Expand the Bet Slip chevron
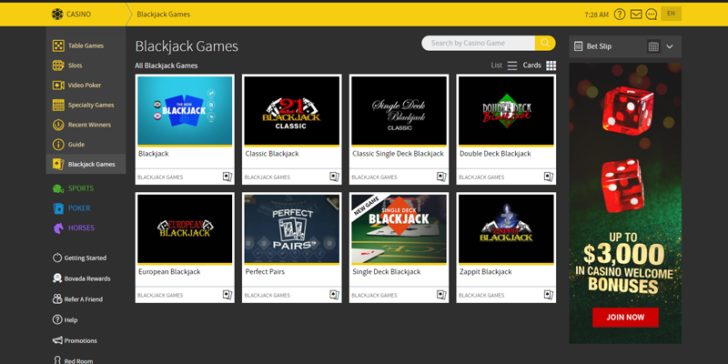The height and width of the screenshot is (364, 728). [670, 46]
